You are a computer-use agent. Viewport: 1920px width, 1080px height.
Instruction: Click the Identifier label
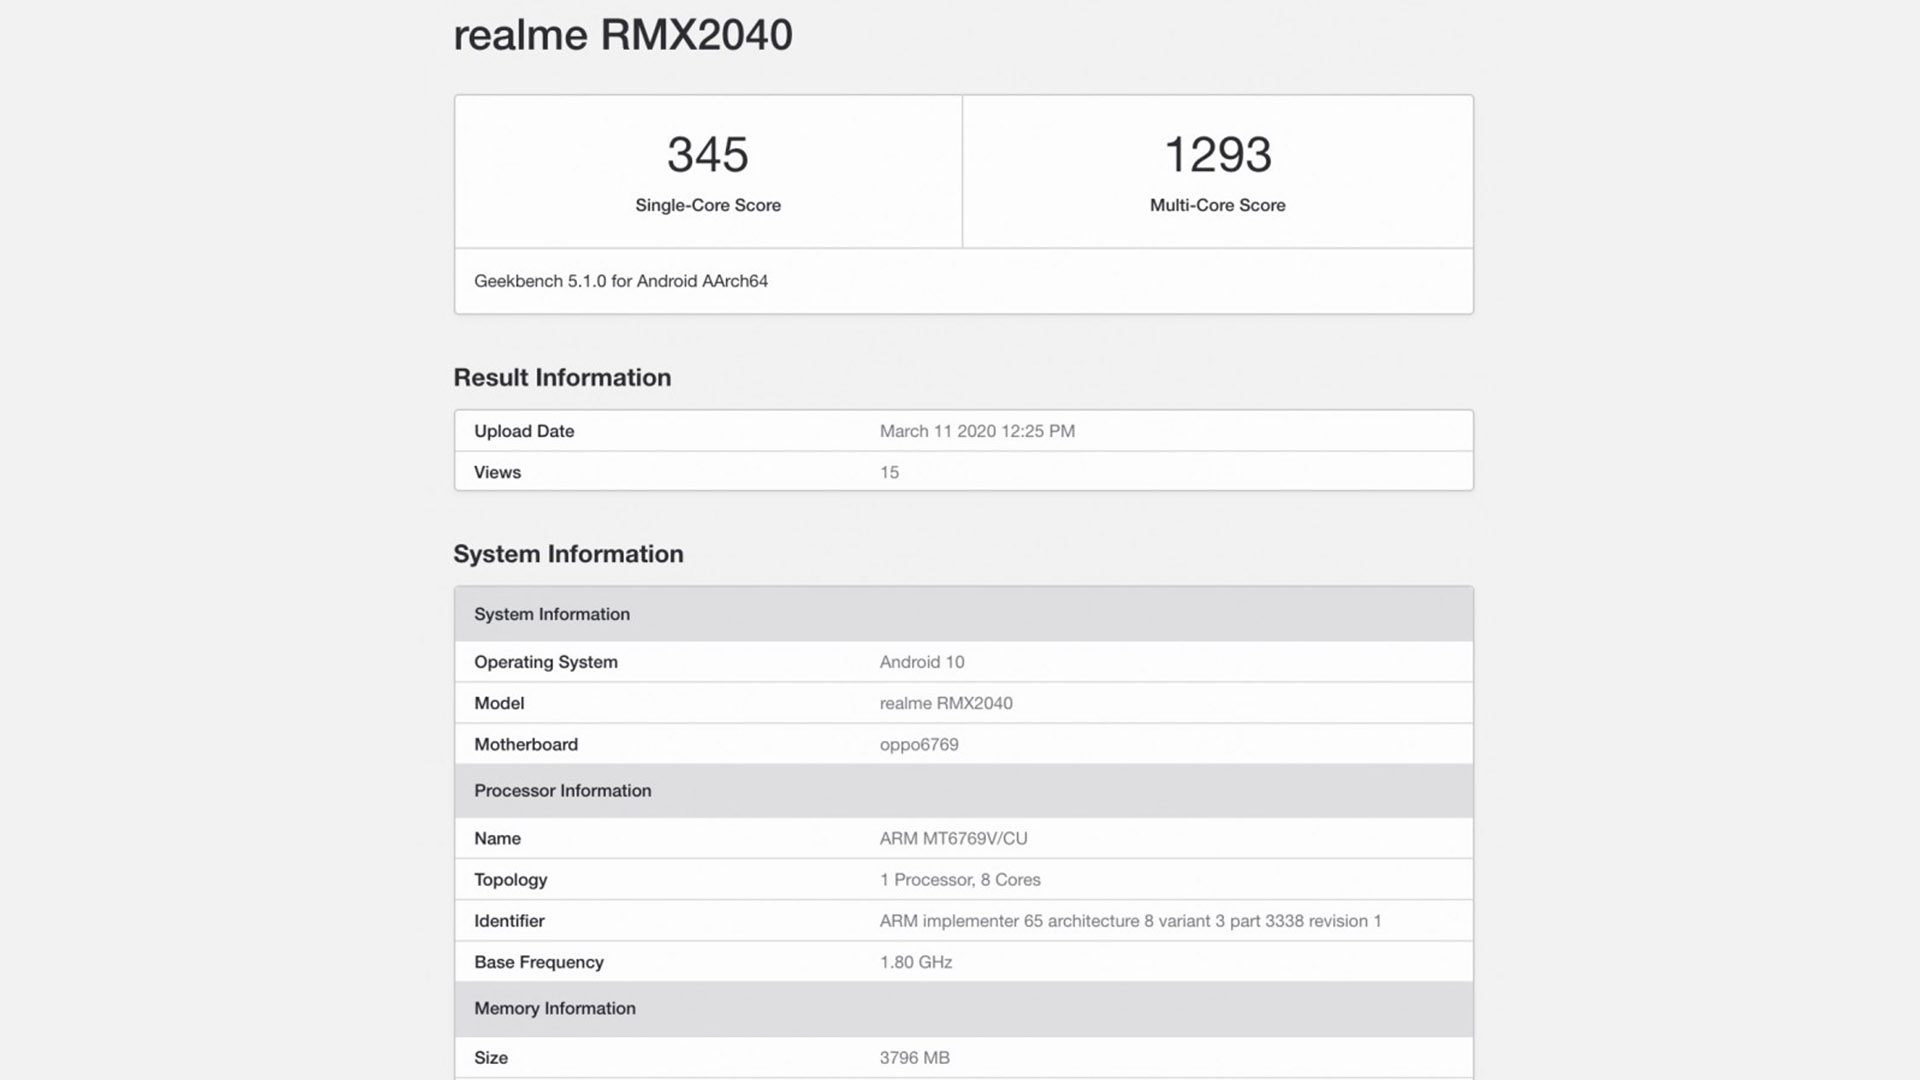(509, 921)
